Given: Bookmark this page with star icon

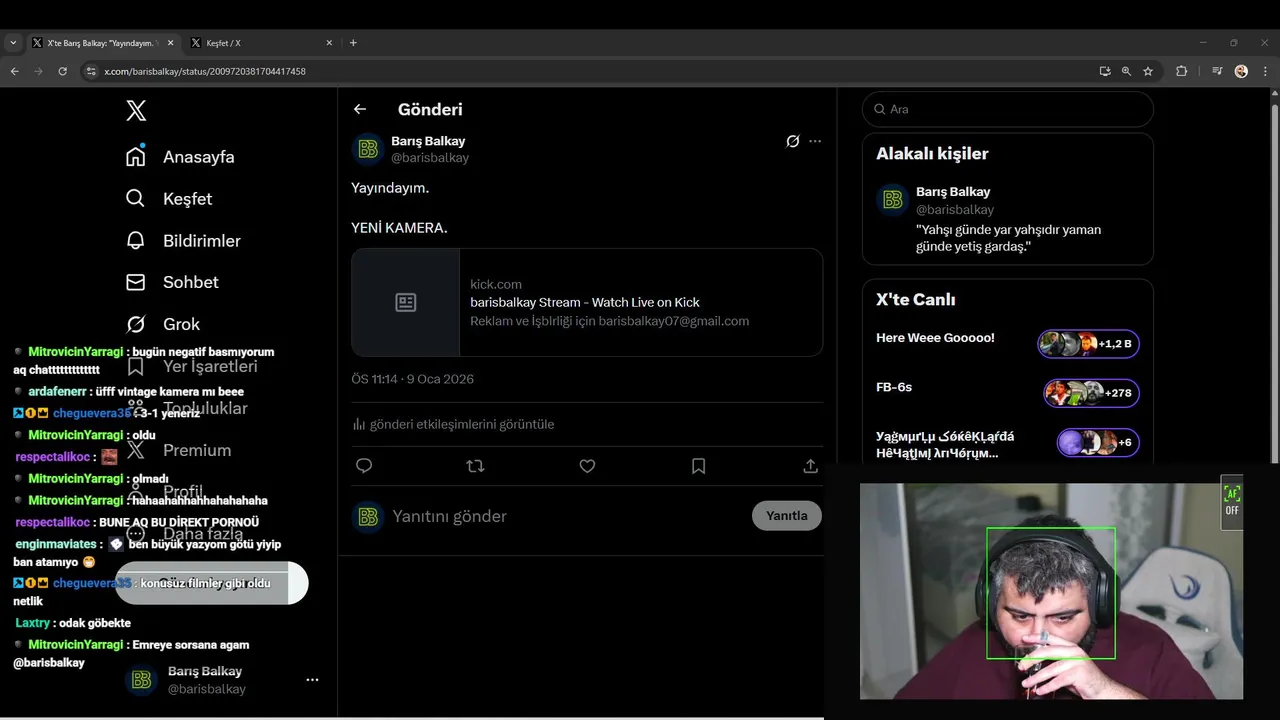Looking at the screenshot, I should [x=1148, y=71].
